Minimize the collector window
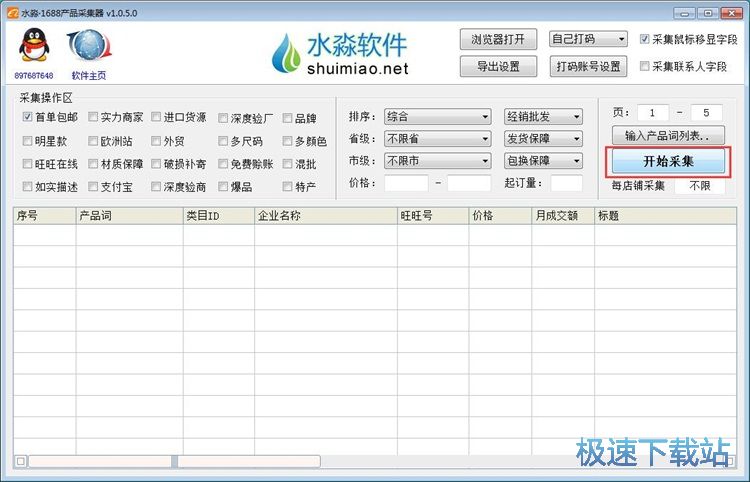Screen dimensions: 750x482 click(x=684, y=13)
